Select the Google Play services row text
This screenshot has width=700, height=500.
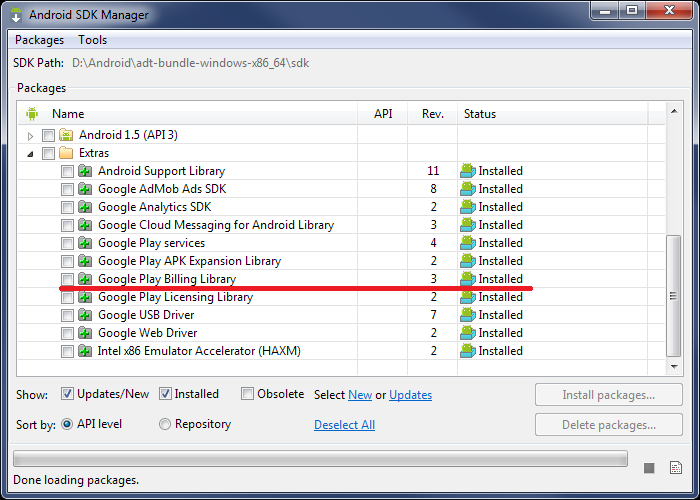click(x=151, y=243)
